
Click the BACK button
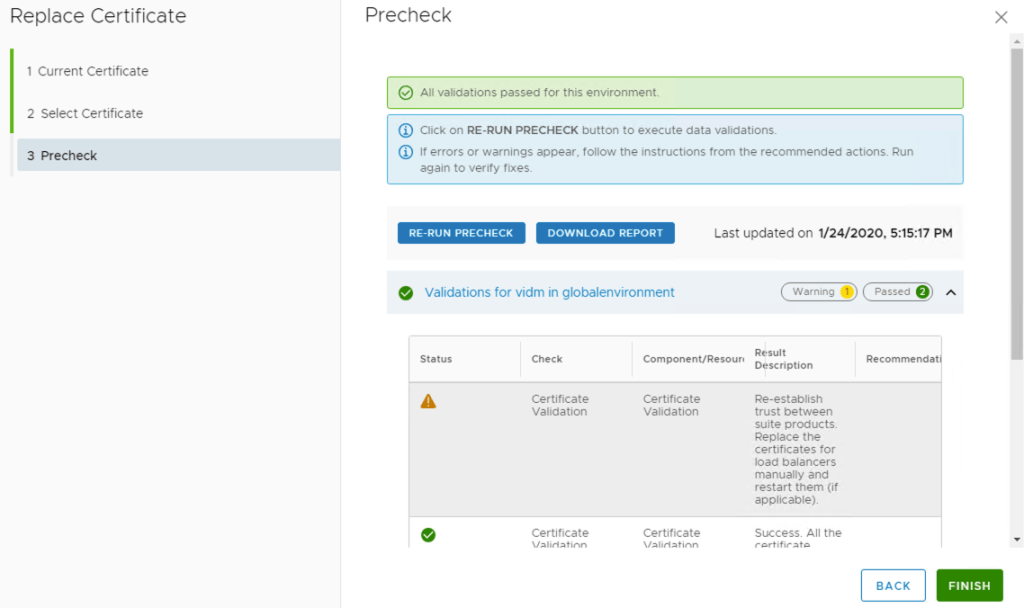893,586
